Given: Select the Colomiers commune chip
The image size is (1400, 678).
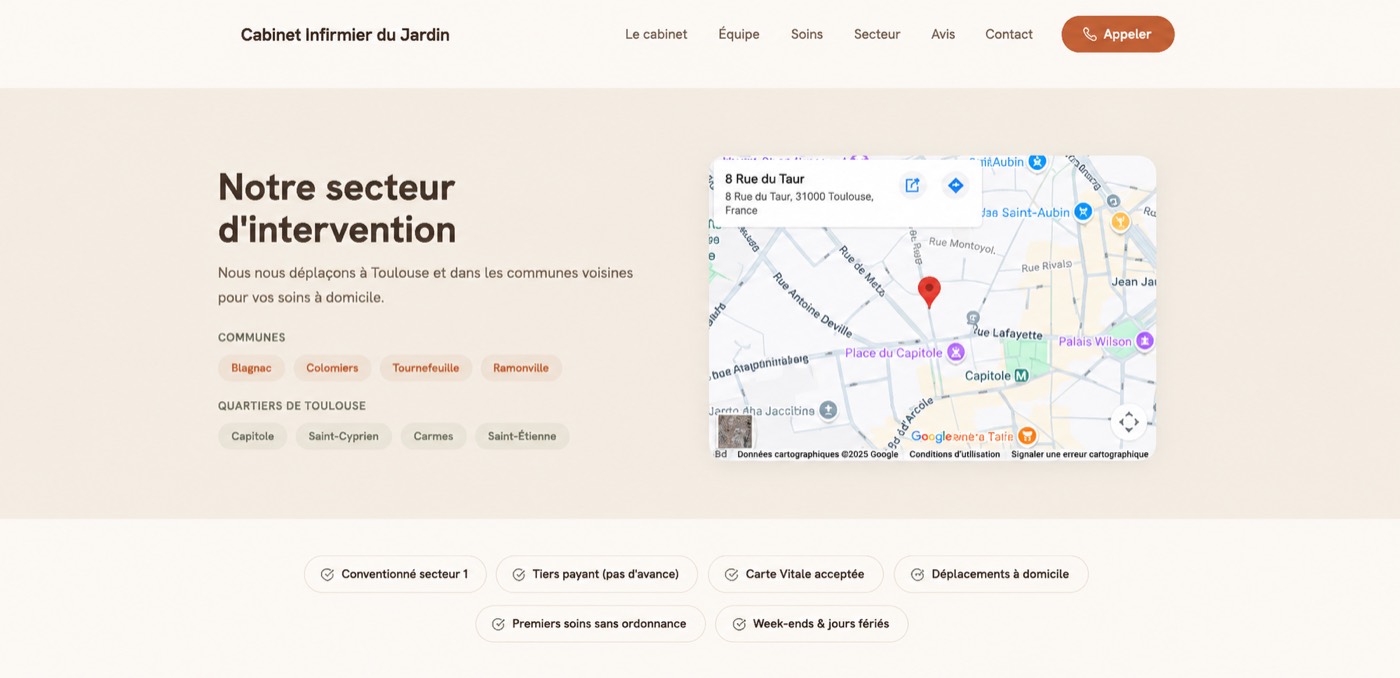Looking at the screenshot, I should [x=332, y=368].
